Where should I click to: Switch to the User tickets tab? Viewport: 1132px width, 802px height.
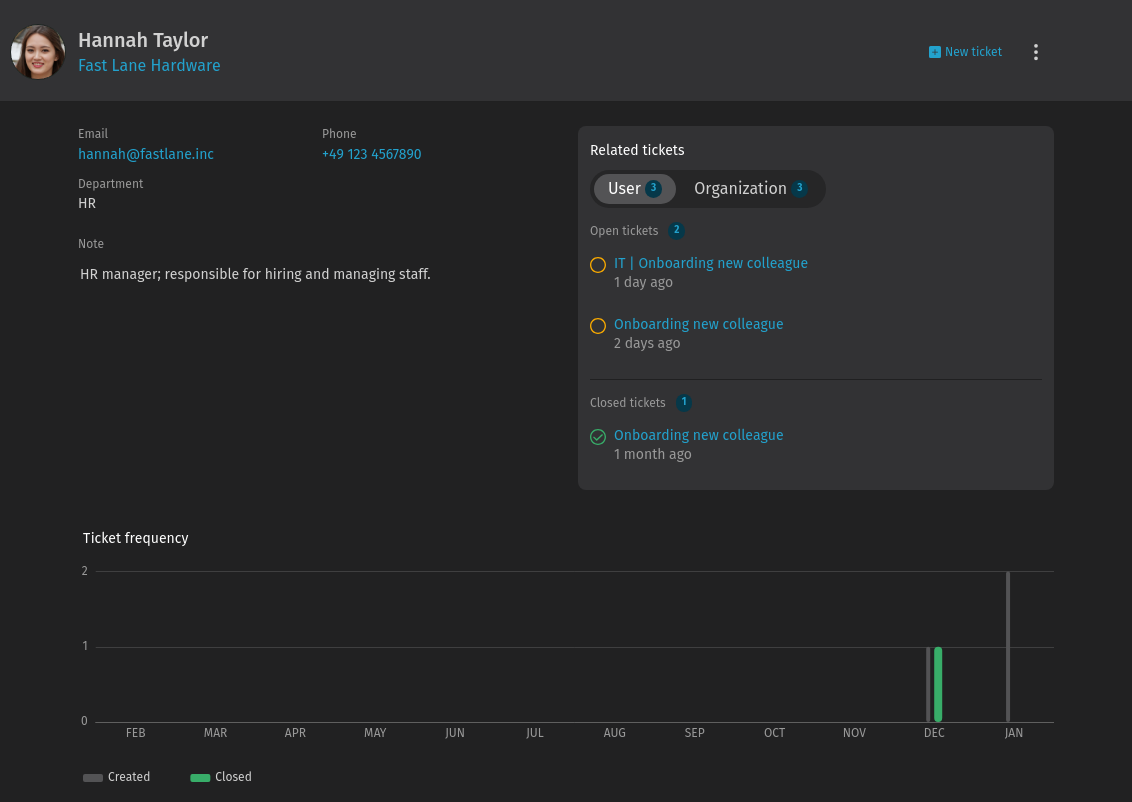tap(634, 188)
